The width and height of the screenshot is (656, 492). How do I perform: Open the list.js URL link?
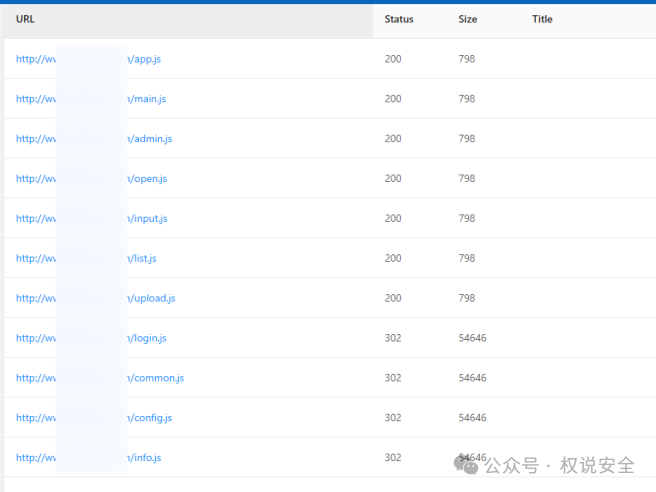tap(86, 258)
